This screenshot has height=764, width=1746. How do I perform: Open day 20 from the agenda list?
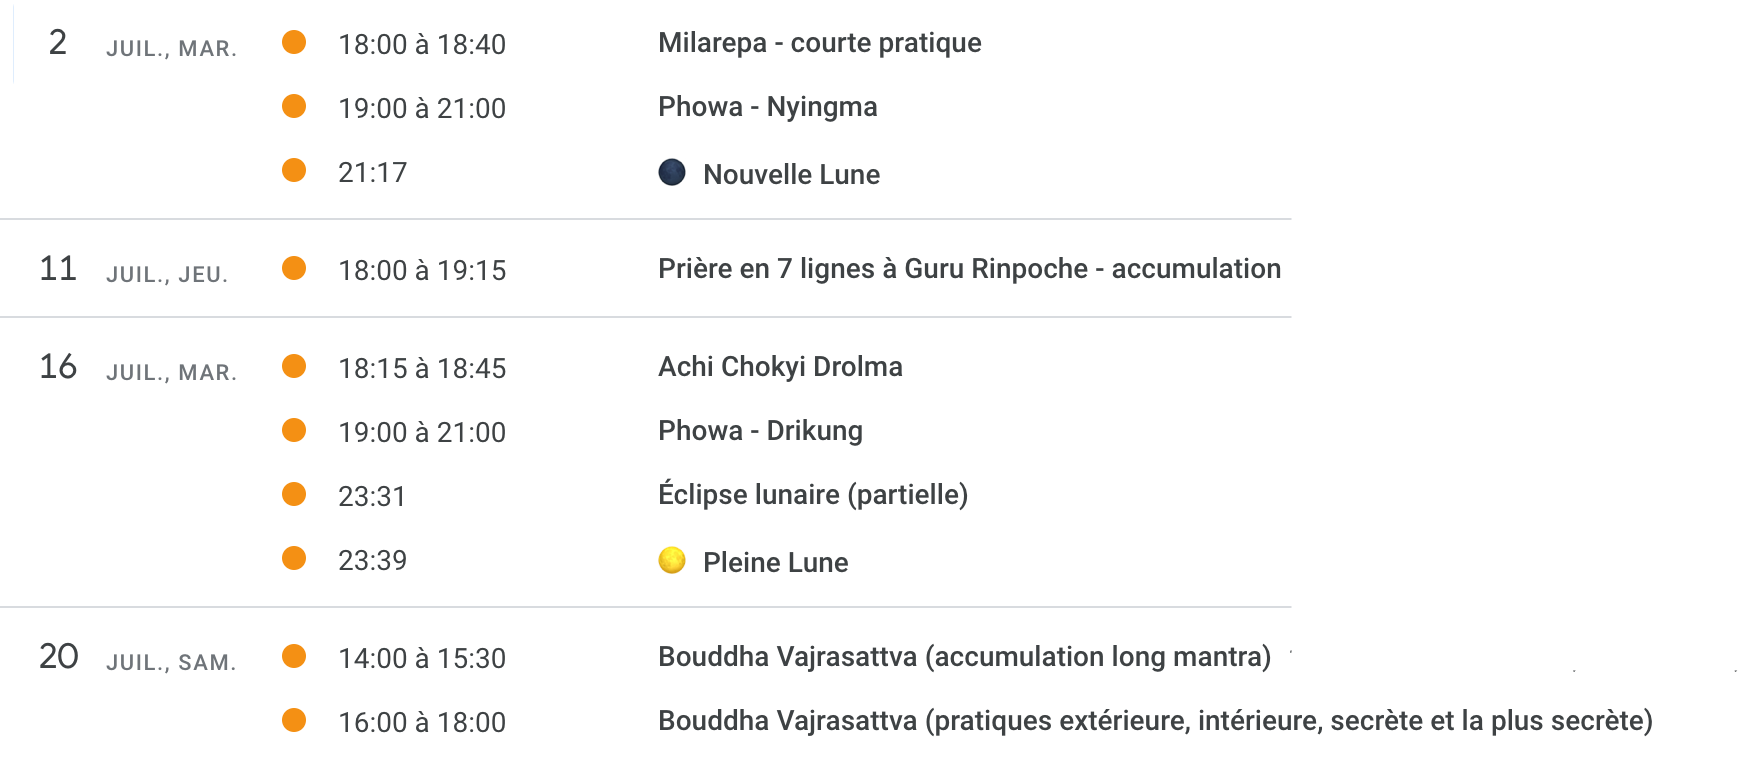[x=58, y=657]
